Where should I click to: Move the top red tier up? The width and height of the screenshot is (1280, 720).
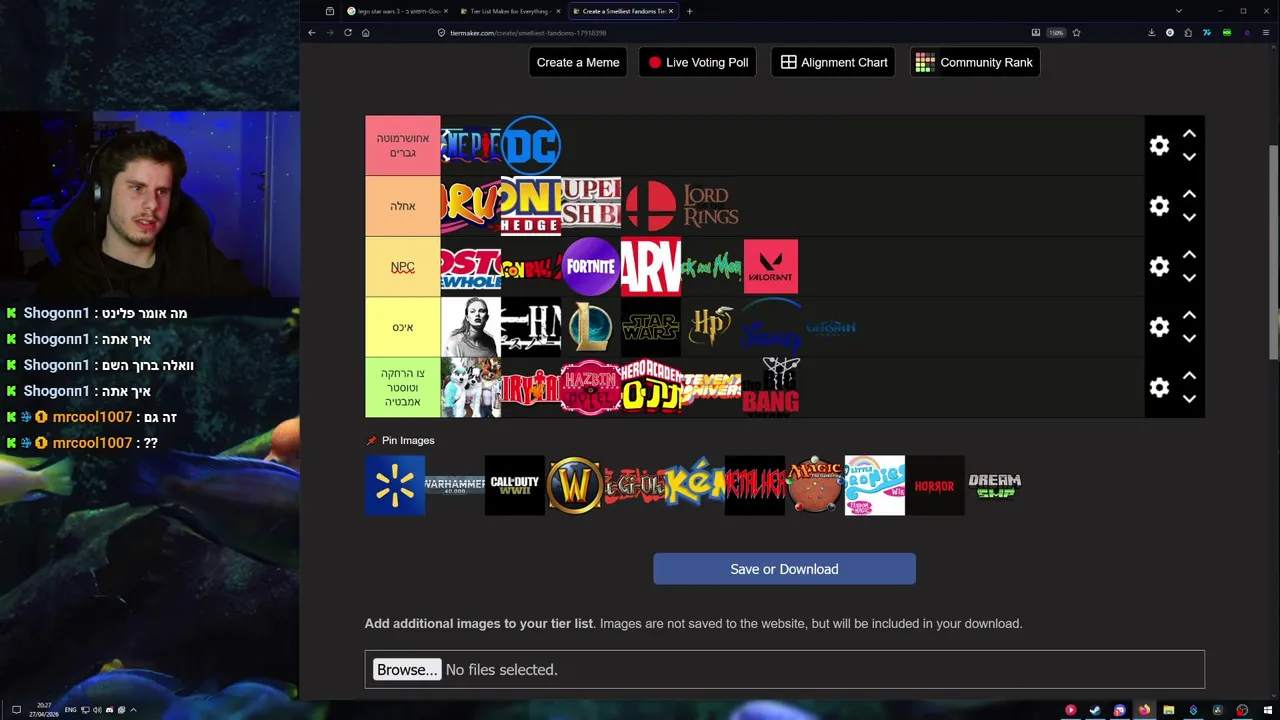pos(1189,134)
